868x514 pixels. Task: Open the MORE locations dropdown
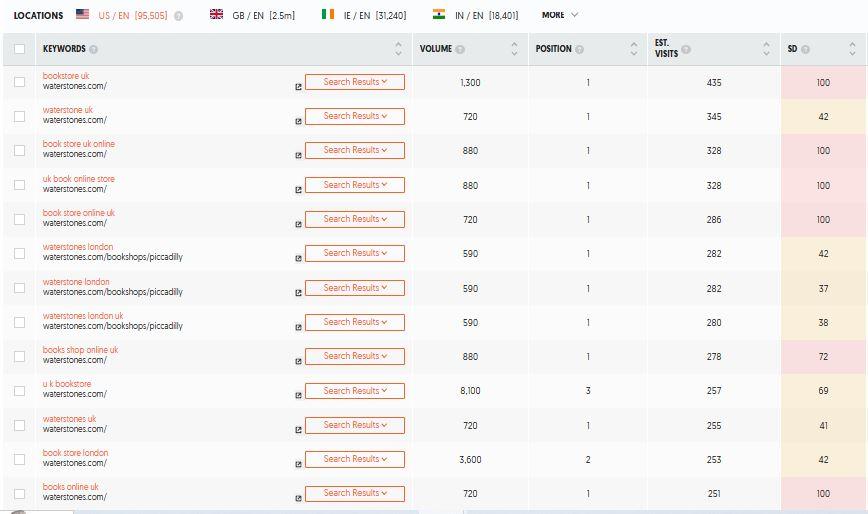560,15
